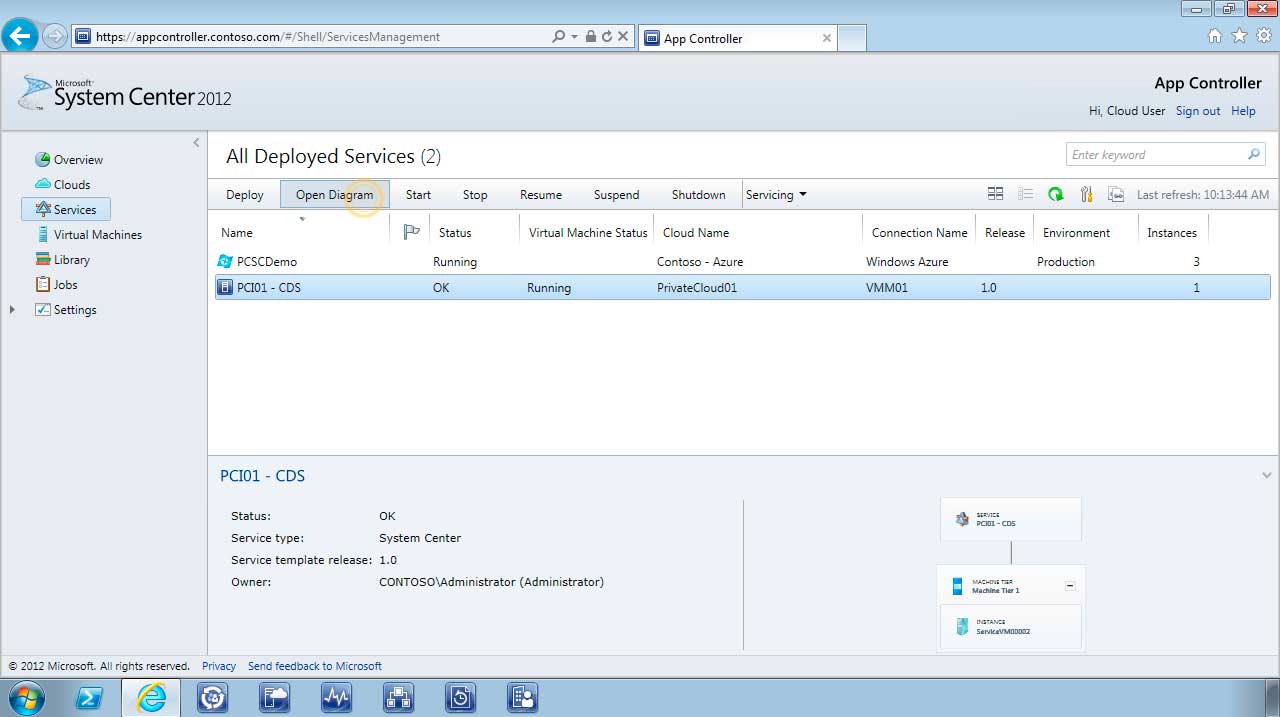Sort by the Cloud Name column header
The width and height of the screenshot is (1280, 717).
click(x=696, y=232)
